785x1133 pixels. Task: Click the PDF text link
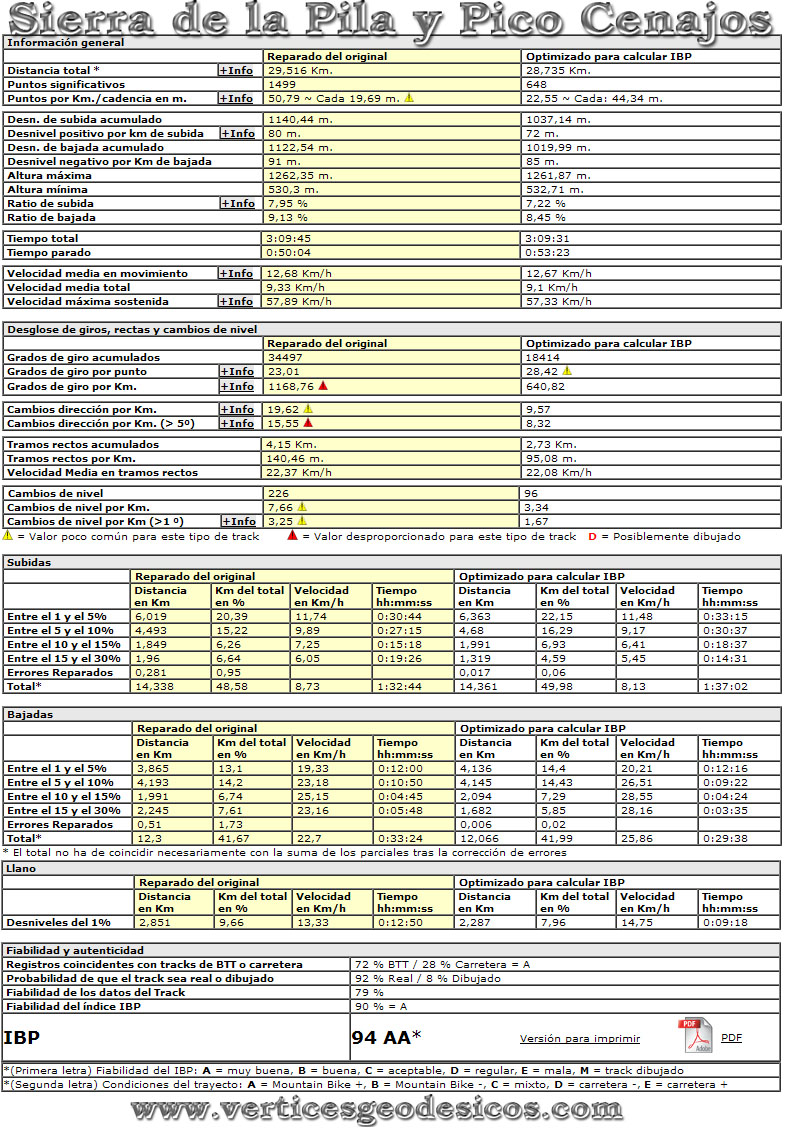pos(731,1038)
